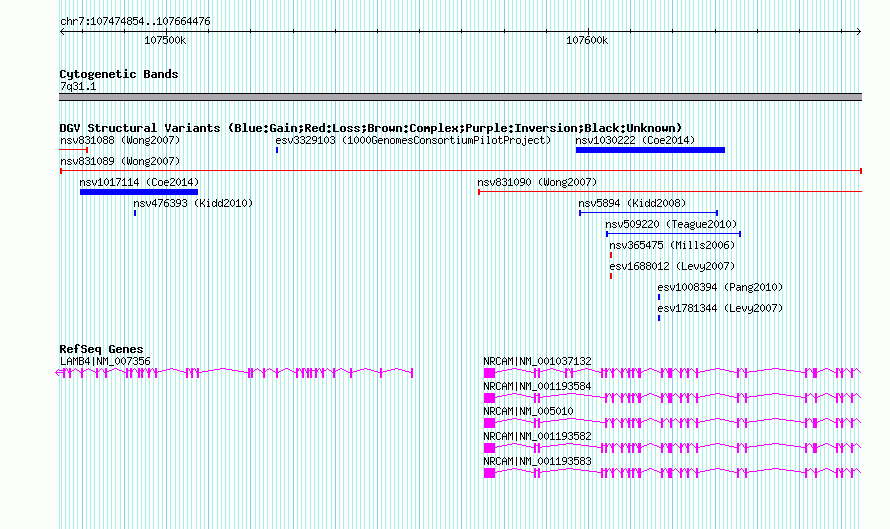Select the Cytogenetic Bands track title

(x=119, y=74)
